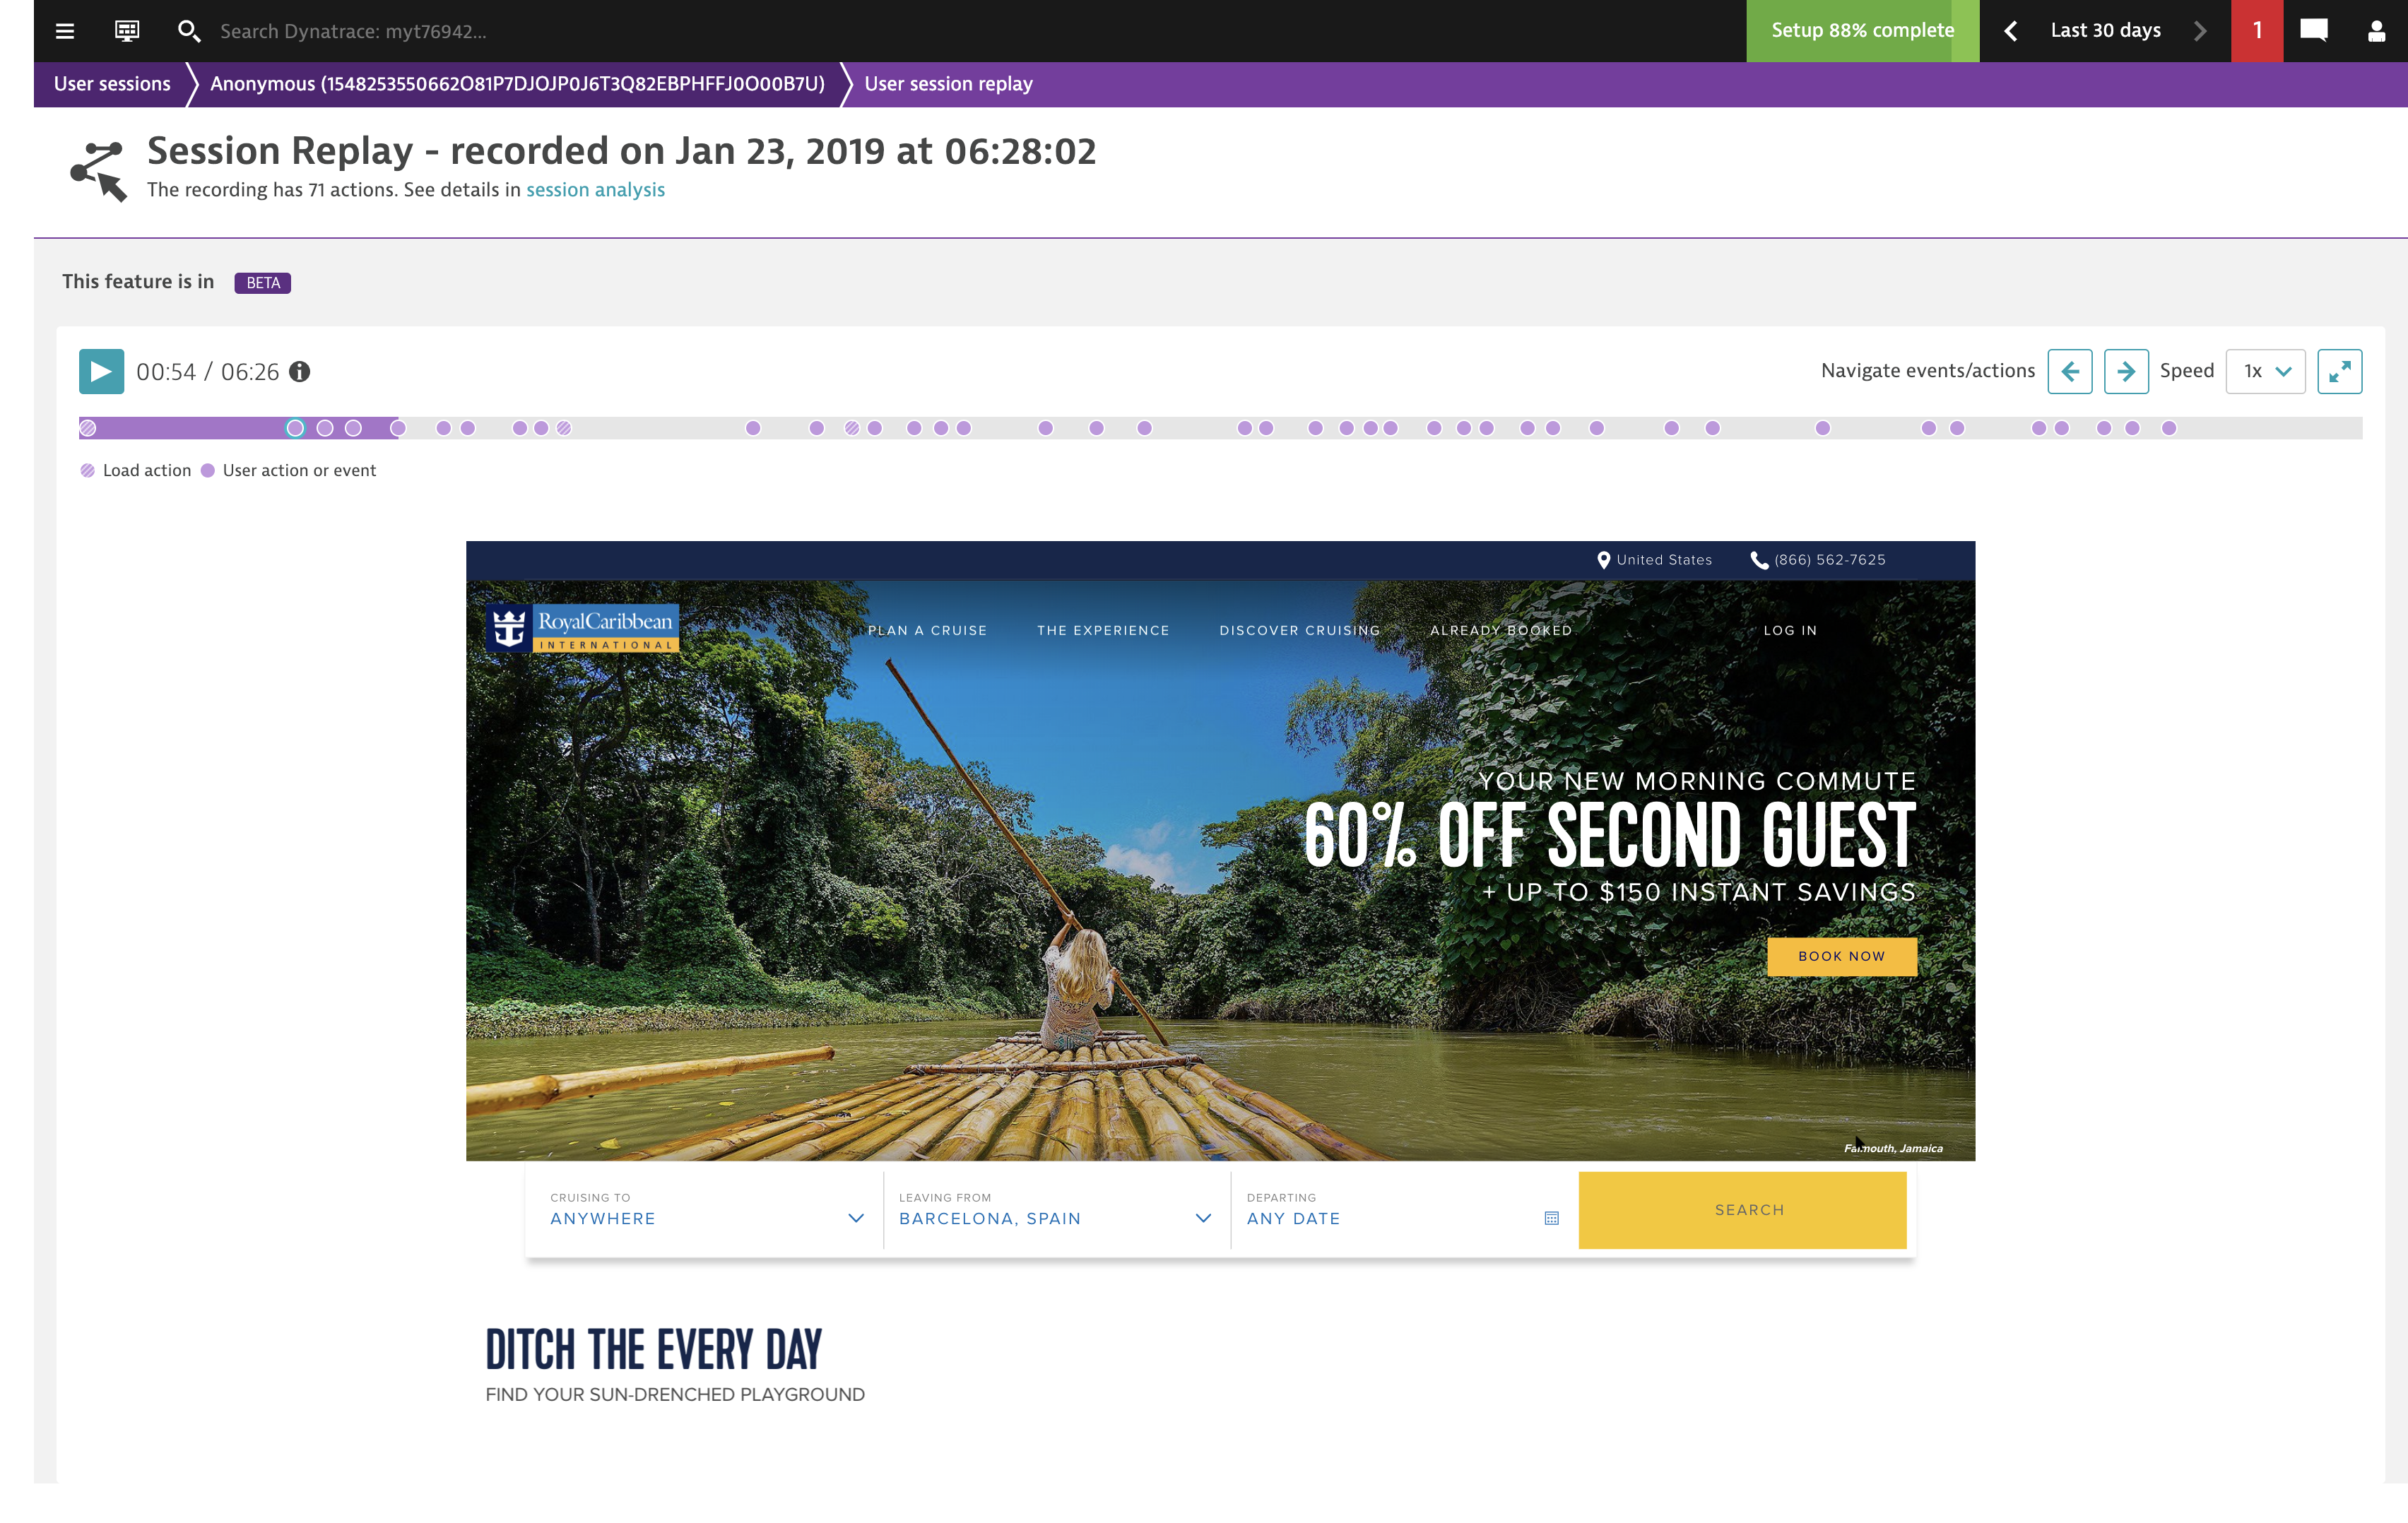Viewport: 2408px width, 1523px height.
Task: Navigate to previous event arrow
Action: pos(2069,372)
